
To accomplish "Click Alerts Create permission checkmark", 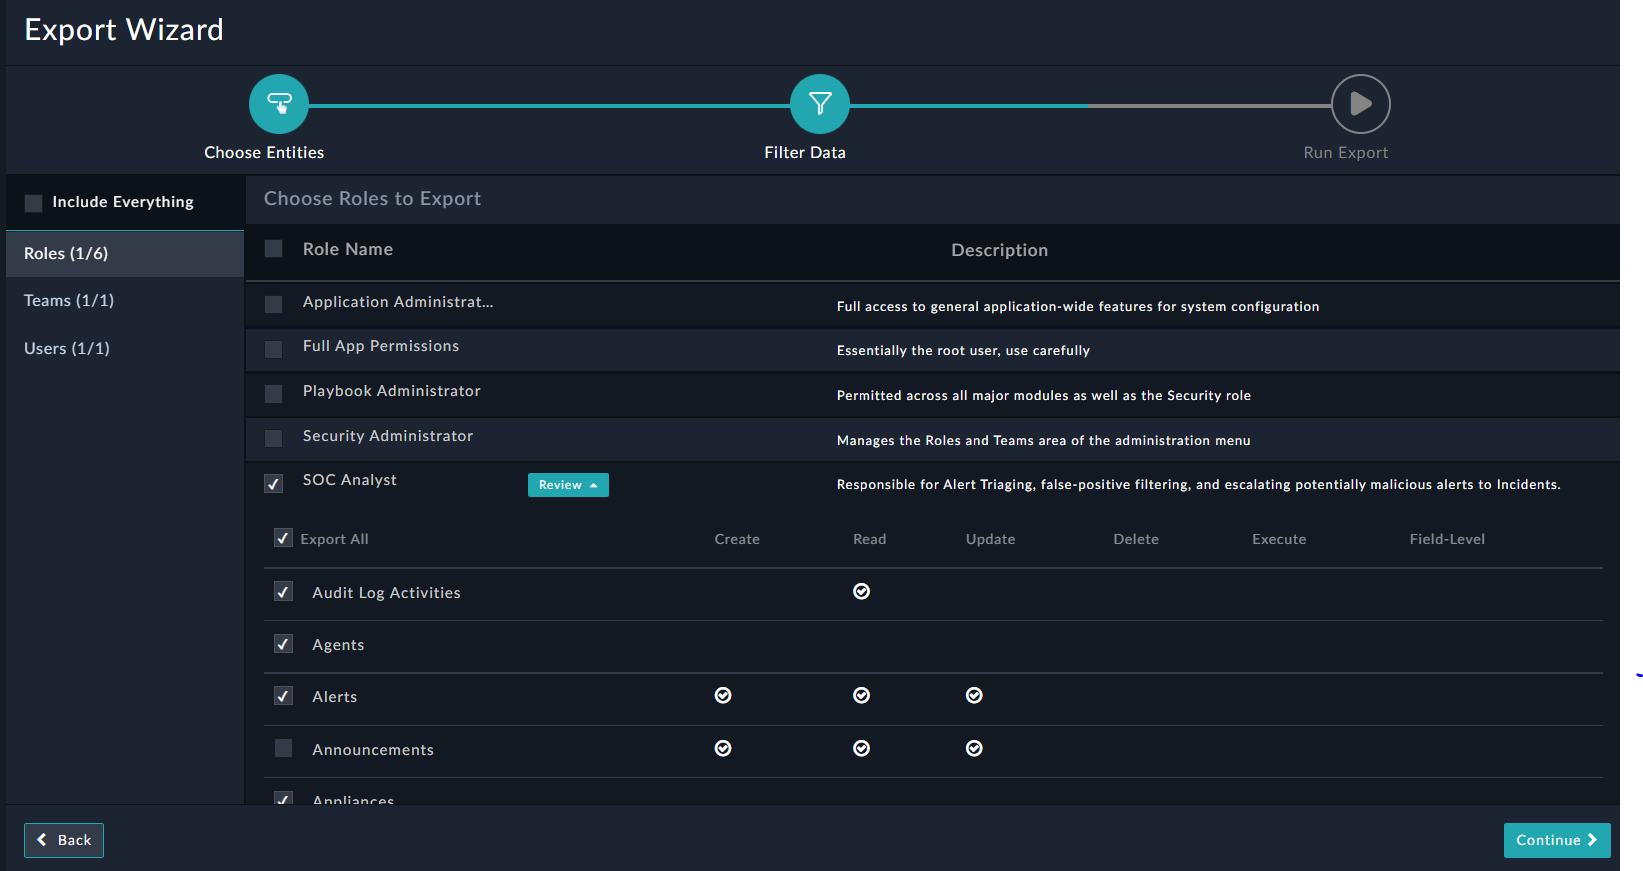I will click(723, 695).
